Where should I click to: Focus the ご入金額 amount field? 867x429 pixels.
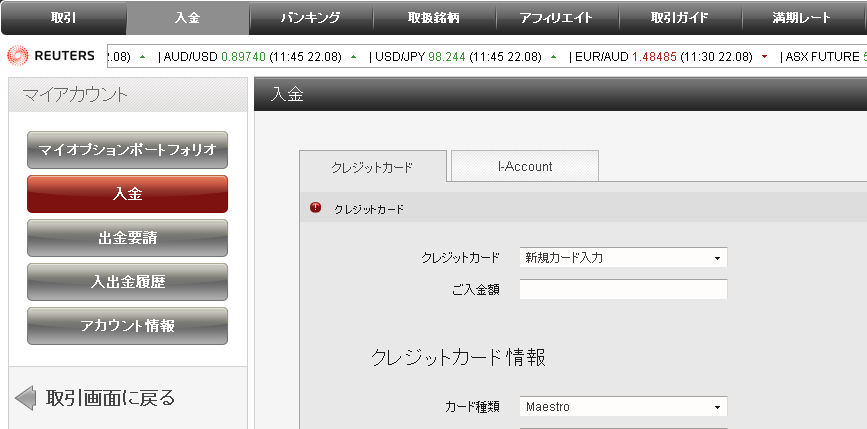point(623,289)
